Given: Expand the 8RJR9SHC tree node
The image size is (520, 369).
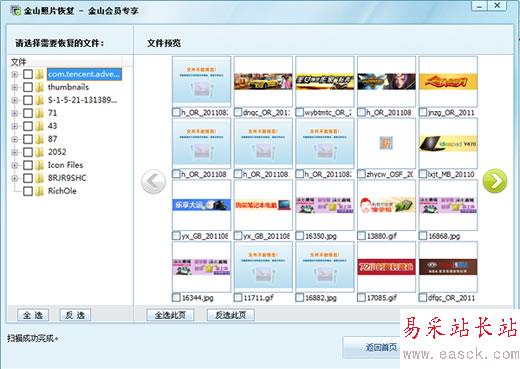Looking at the screenshot, I should [14, 178].
